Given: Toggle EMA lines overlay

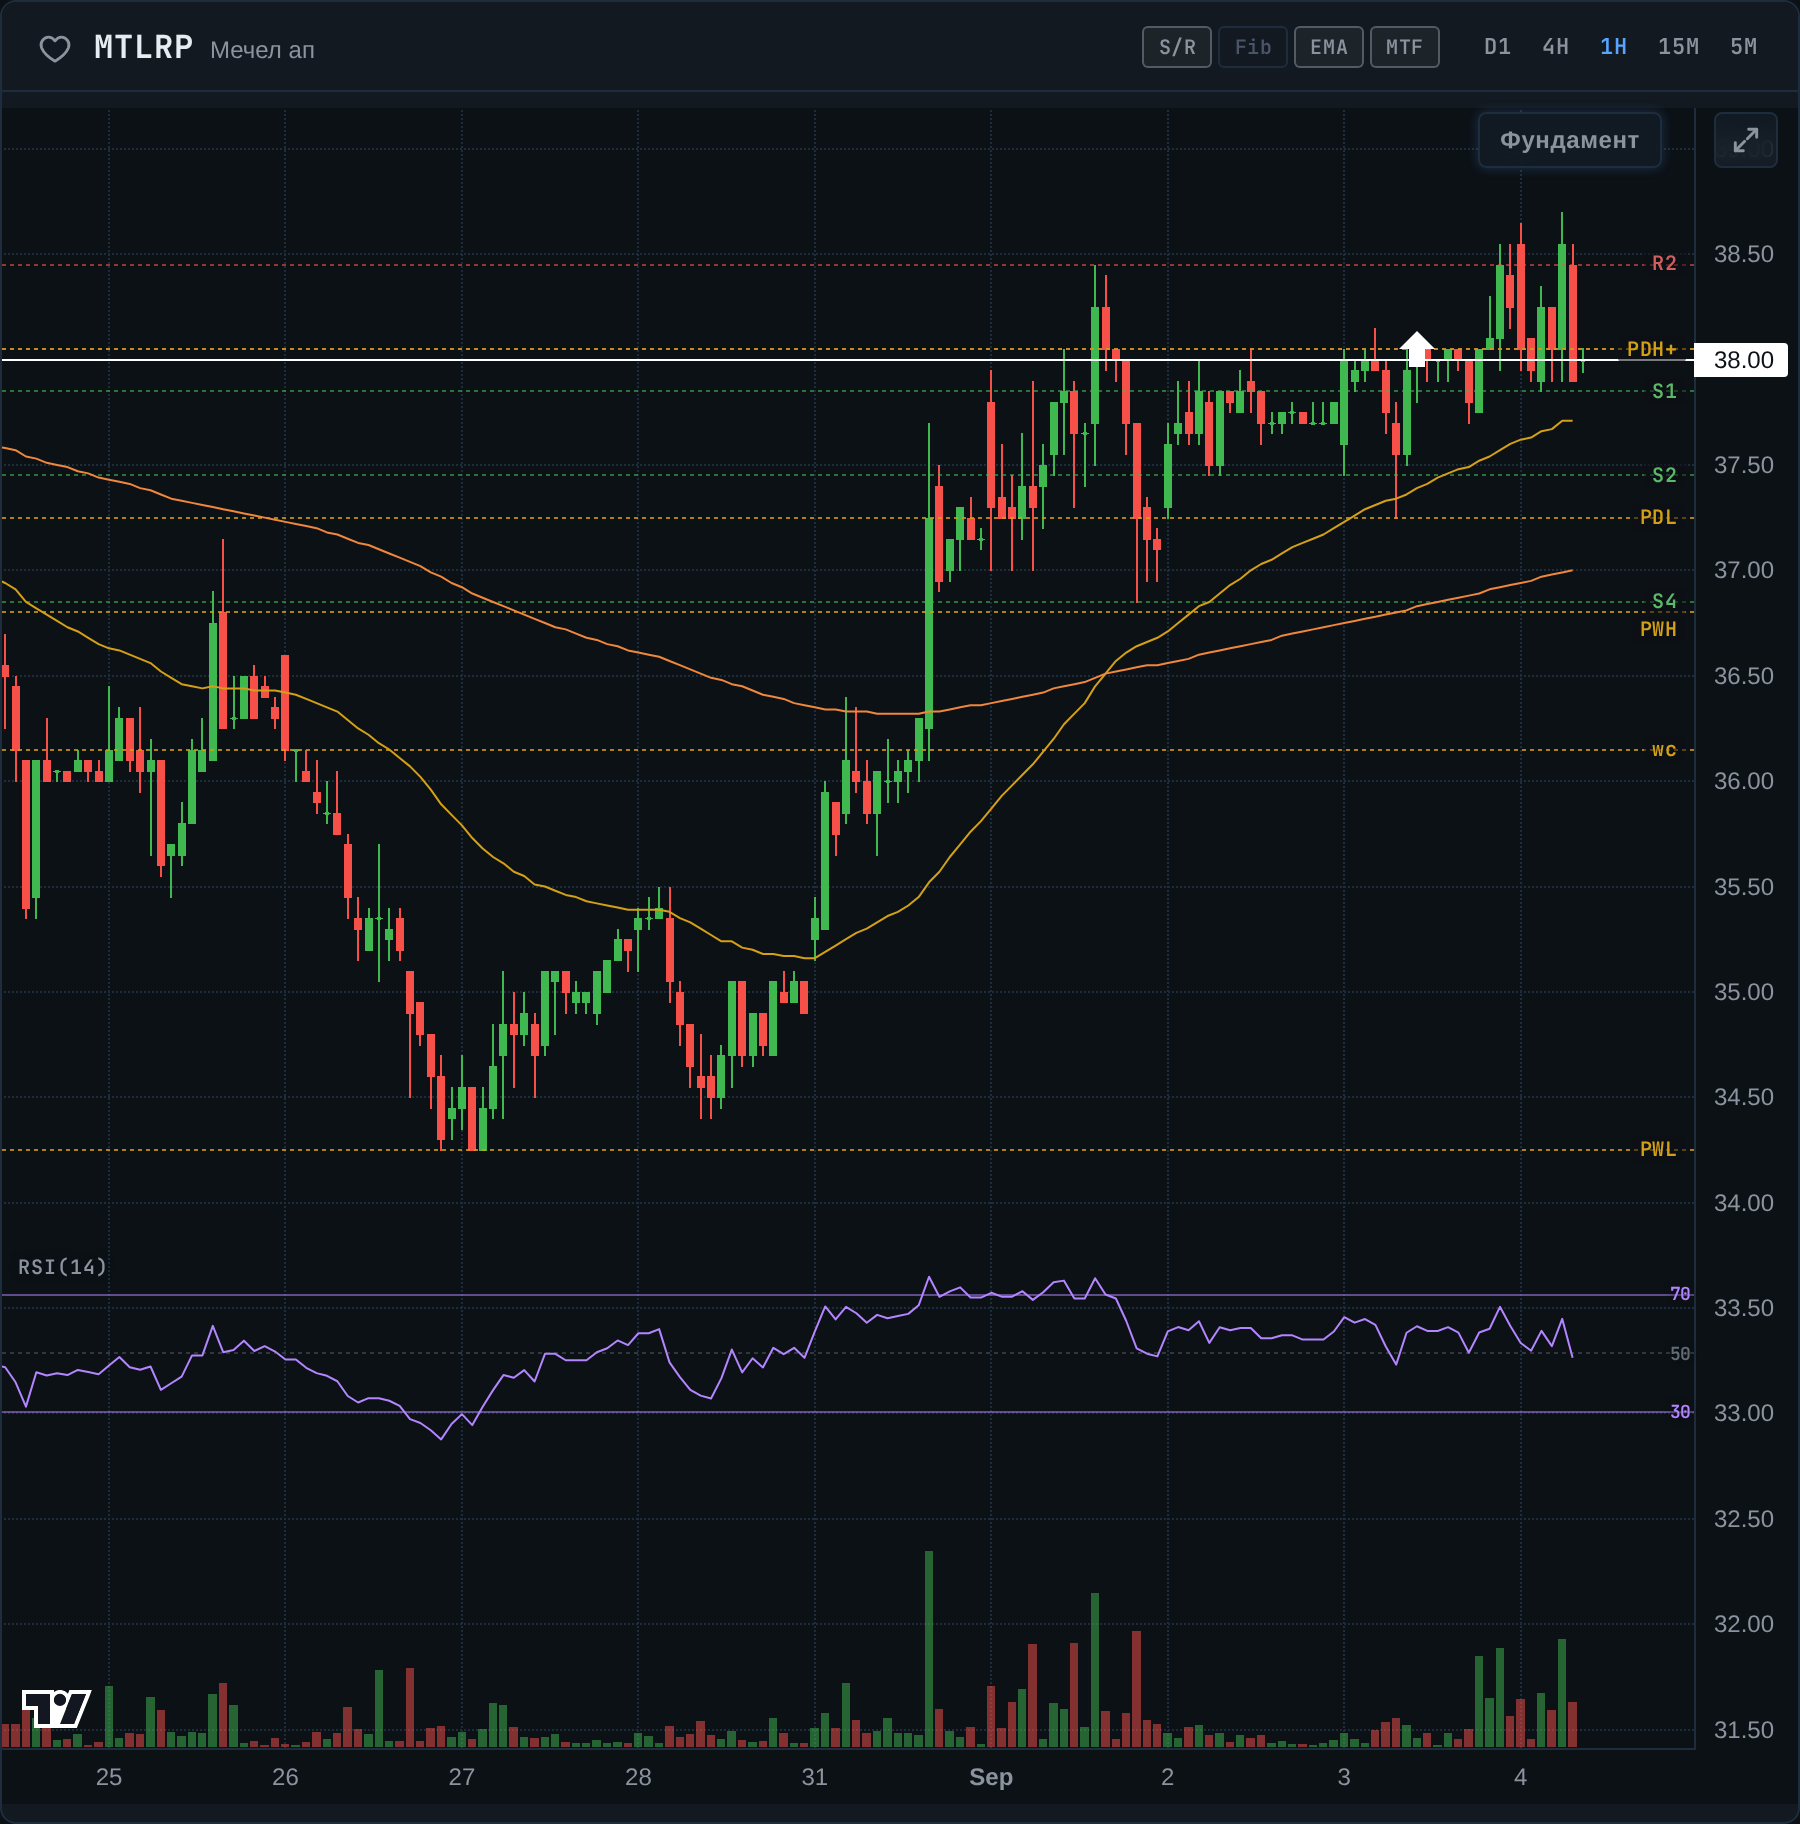Looking at the screenshot, I should (1329, 47).
